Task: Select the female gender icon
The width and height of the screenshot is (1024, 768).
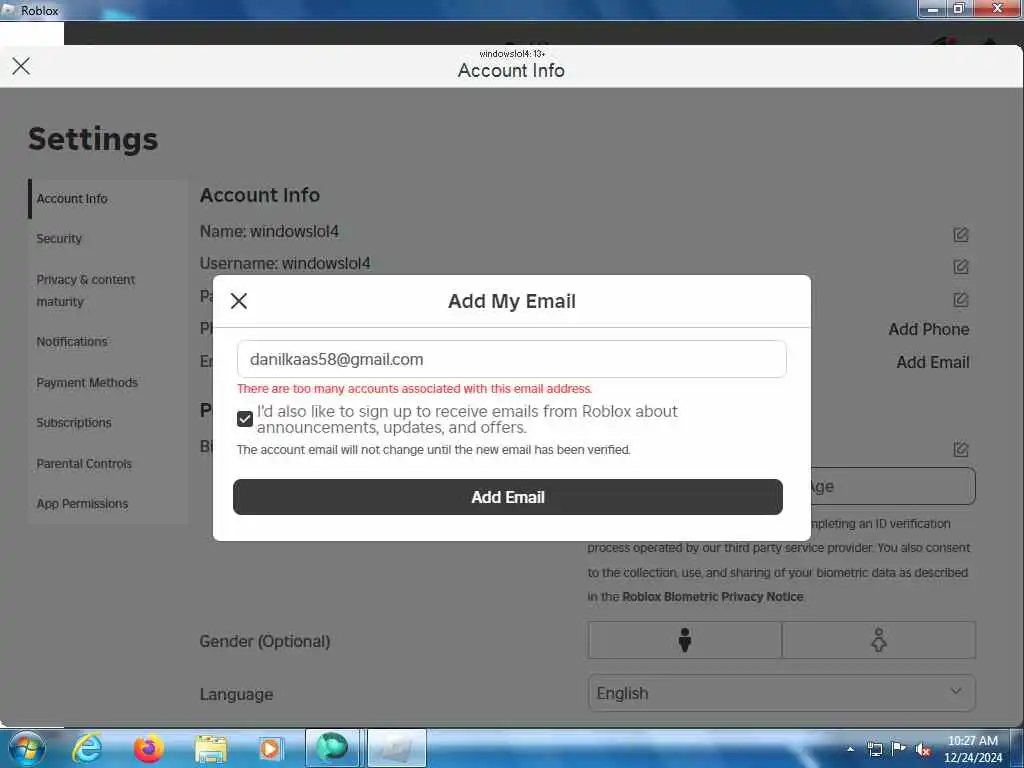Action: 878,641
